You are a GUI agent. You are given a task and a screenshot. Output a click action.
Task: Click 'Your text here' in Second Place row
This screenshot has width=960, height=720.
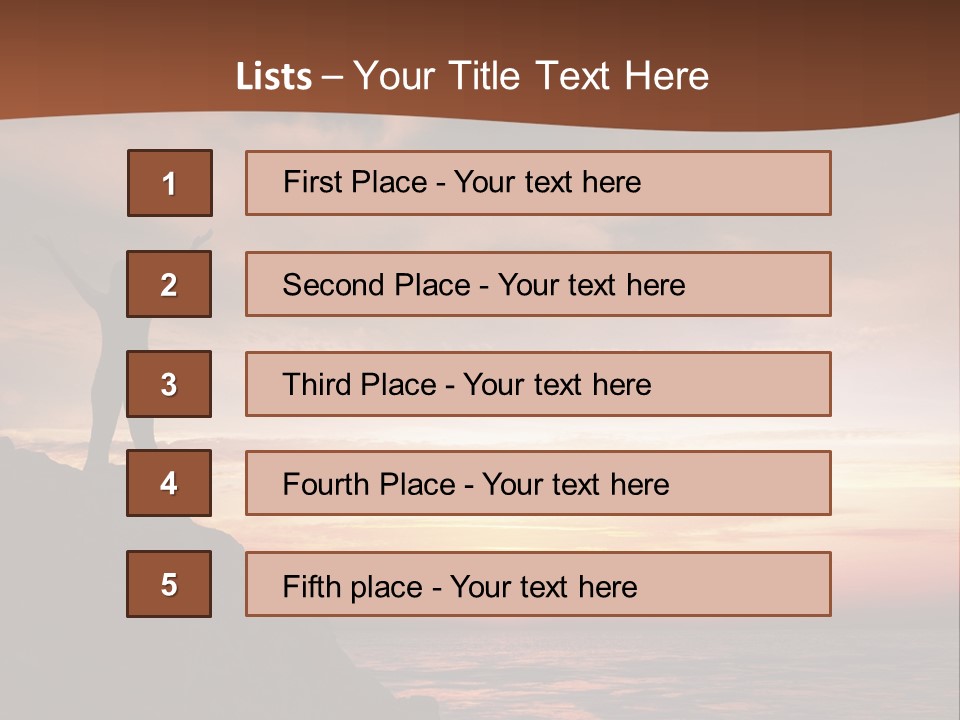591,285
